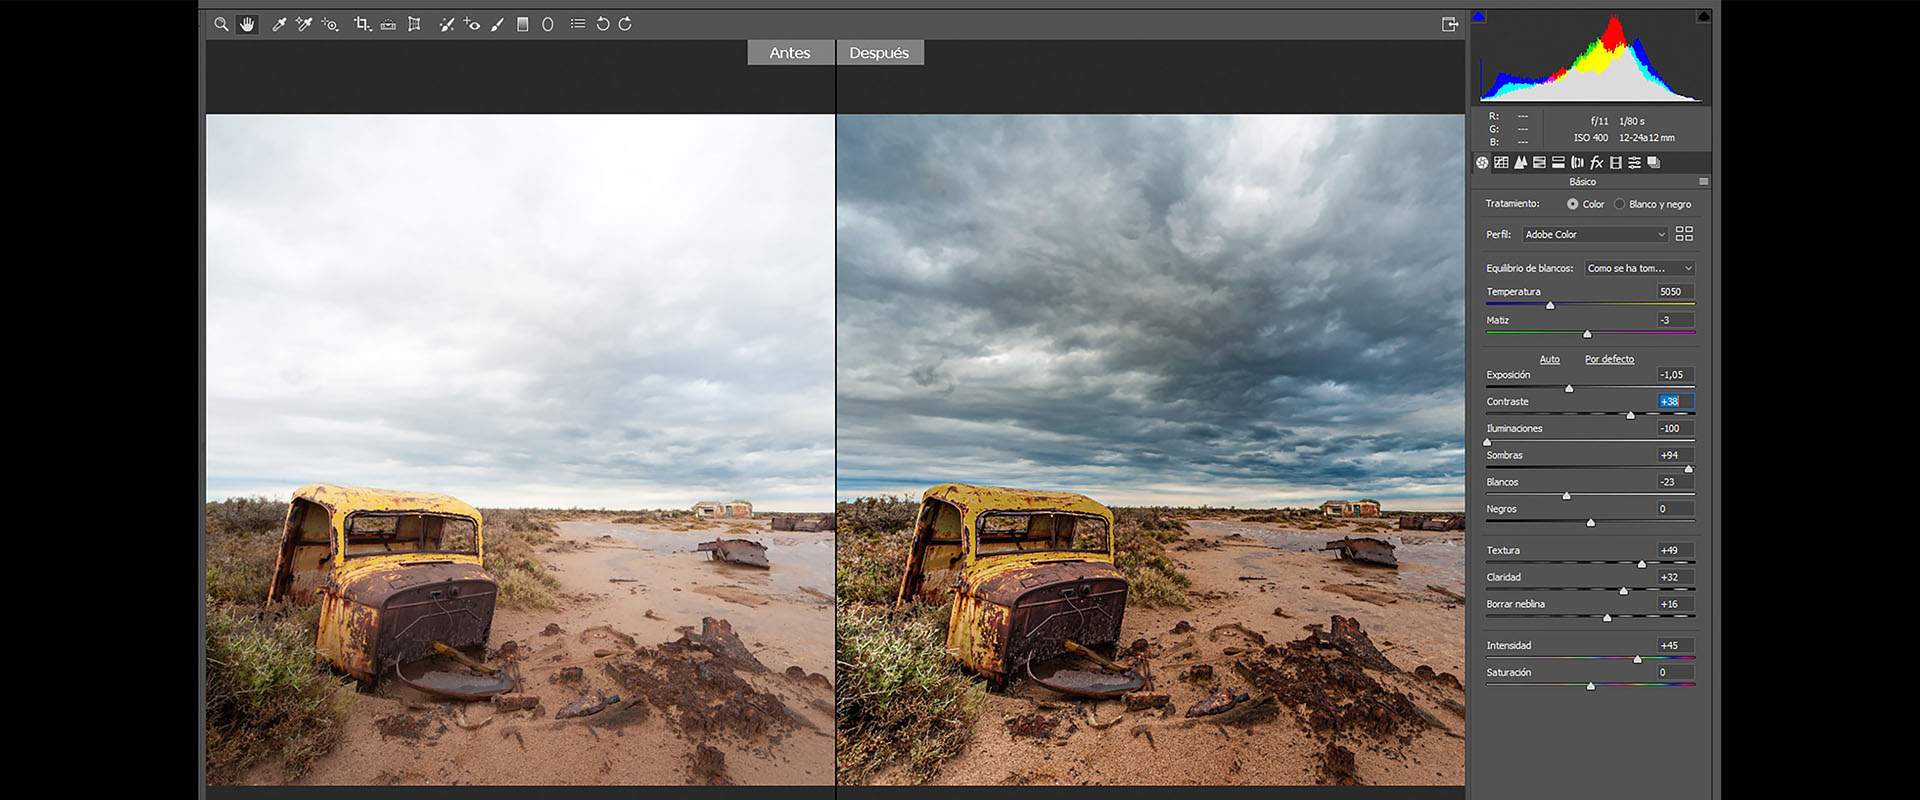Click the Borrar neblina value field
This screenshot has width=1920, height=800.
click(1675, 604)
